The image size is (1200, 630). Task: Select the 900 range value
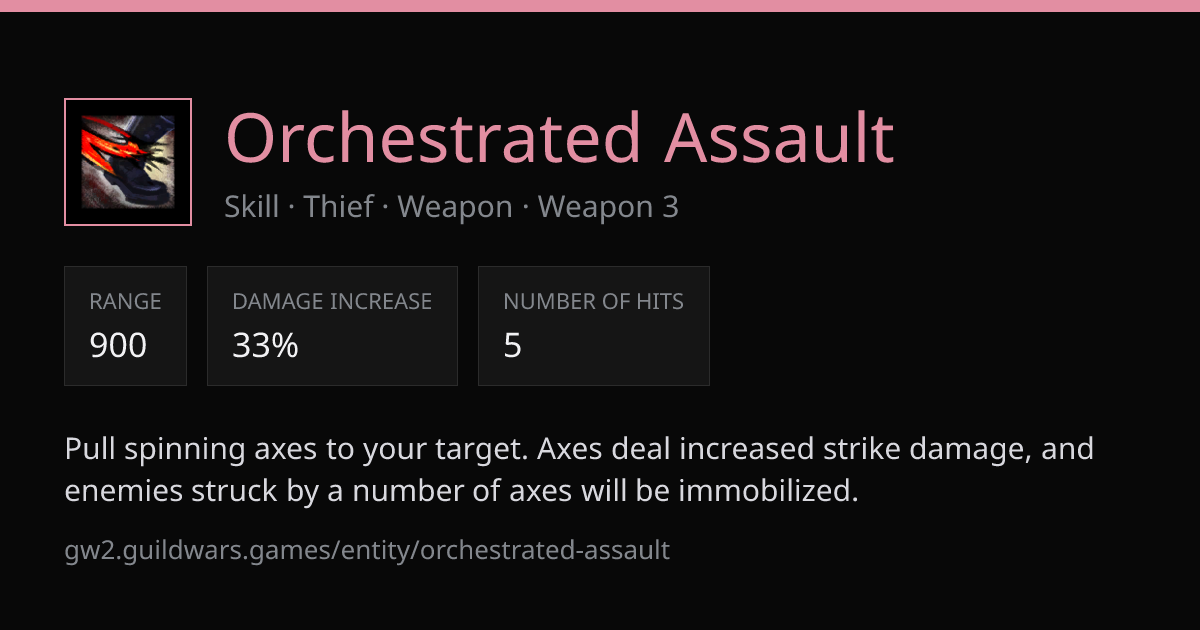pos(118,346)
